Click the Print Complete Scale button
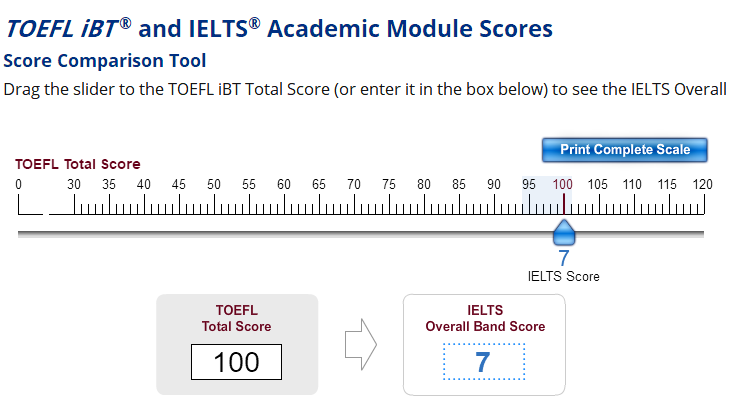Viewport: 729px width, 406px height. [x=624, y=150]
